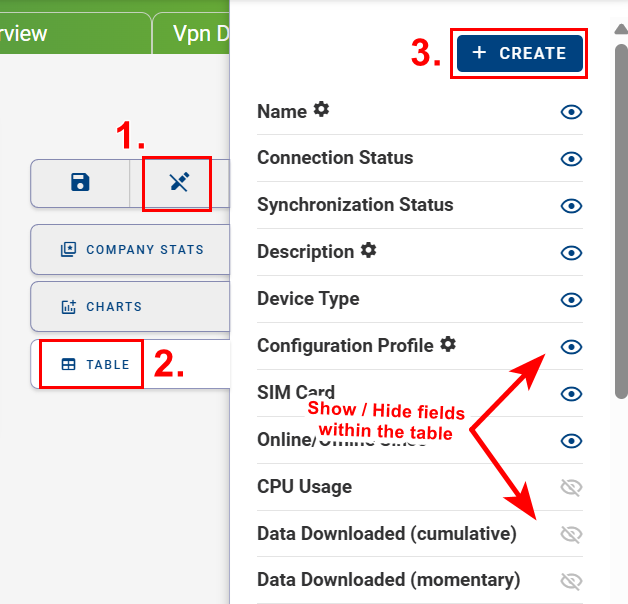
Task: Hide the Device Type field
Action: [x=571, y=300]
